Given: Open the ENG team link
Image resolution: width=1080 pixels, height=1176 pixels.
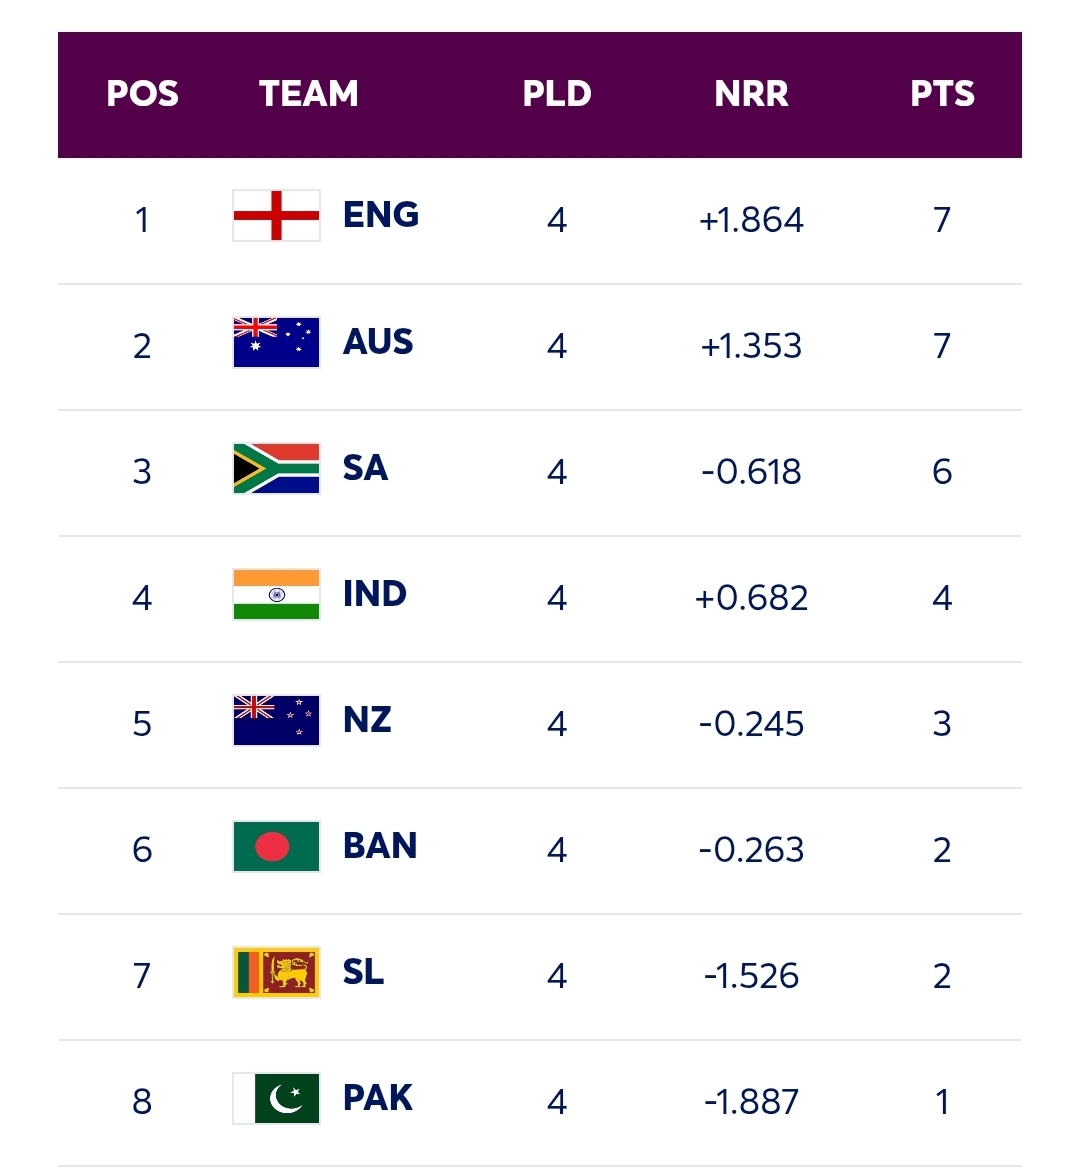Looking at the screenshot, I should coord(380,215).
